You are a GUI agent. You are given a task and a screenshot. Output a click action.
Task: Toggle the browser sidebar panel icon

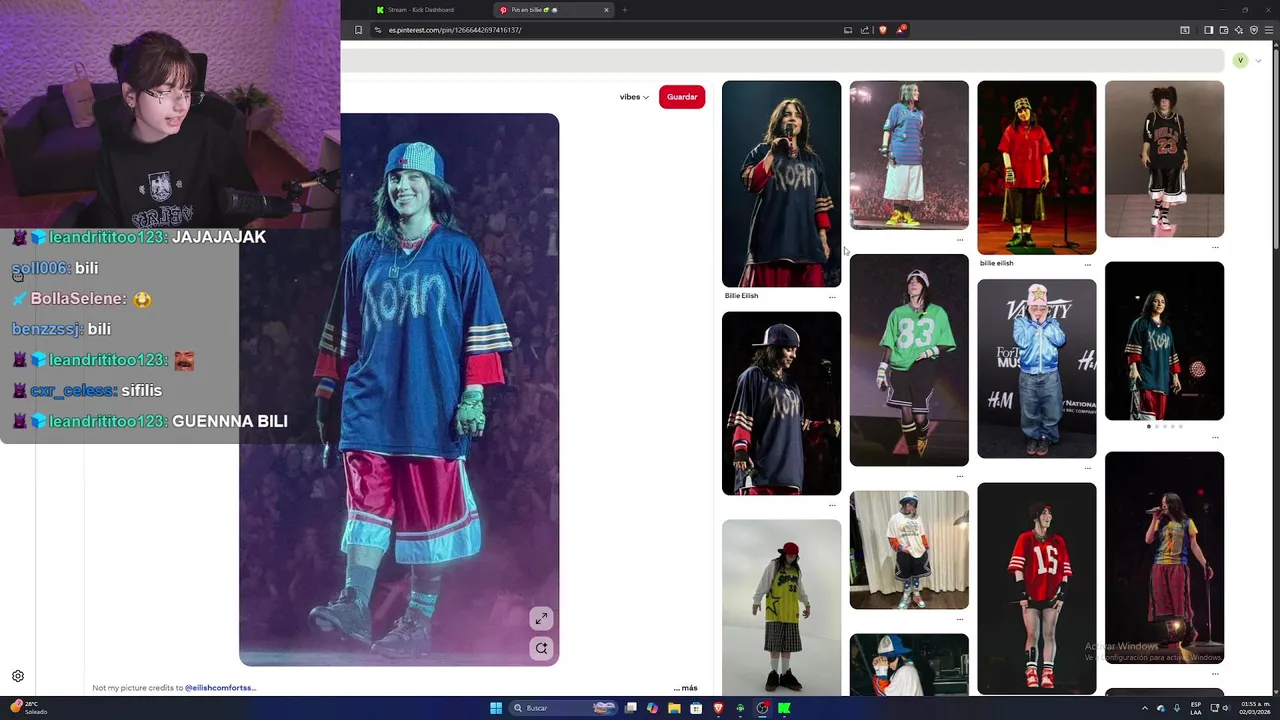1208,30
